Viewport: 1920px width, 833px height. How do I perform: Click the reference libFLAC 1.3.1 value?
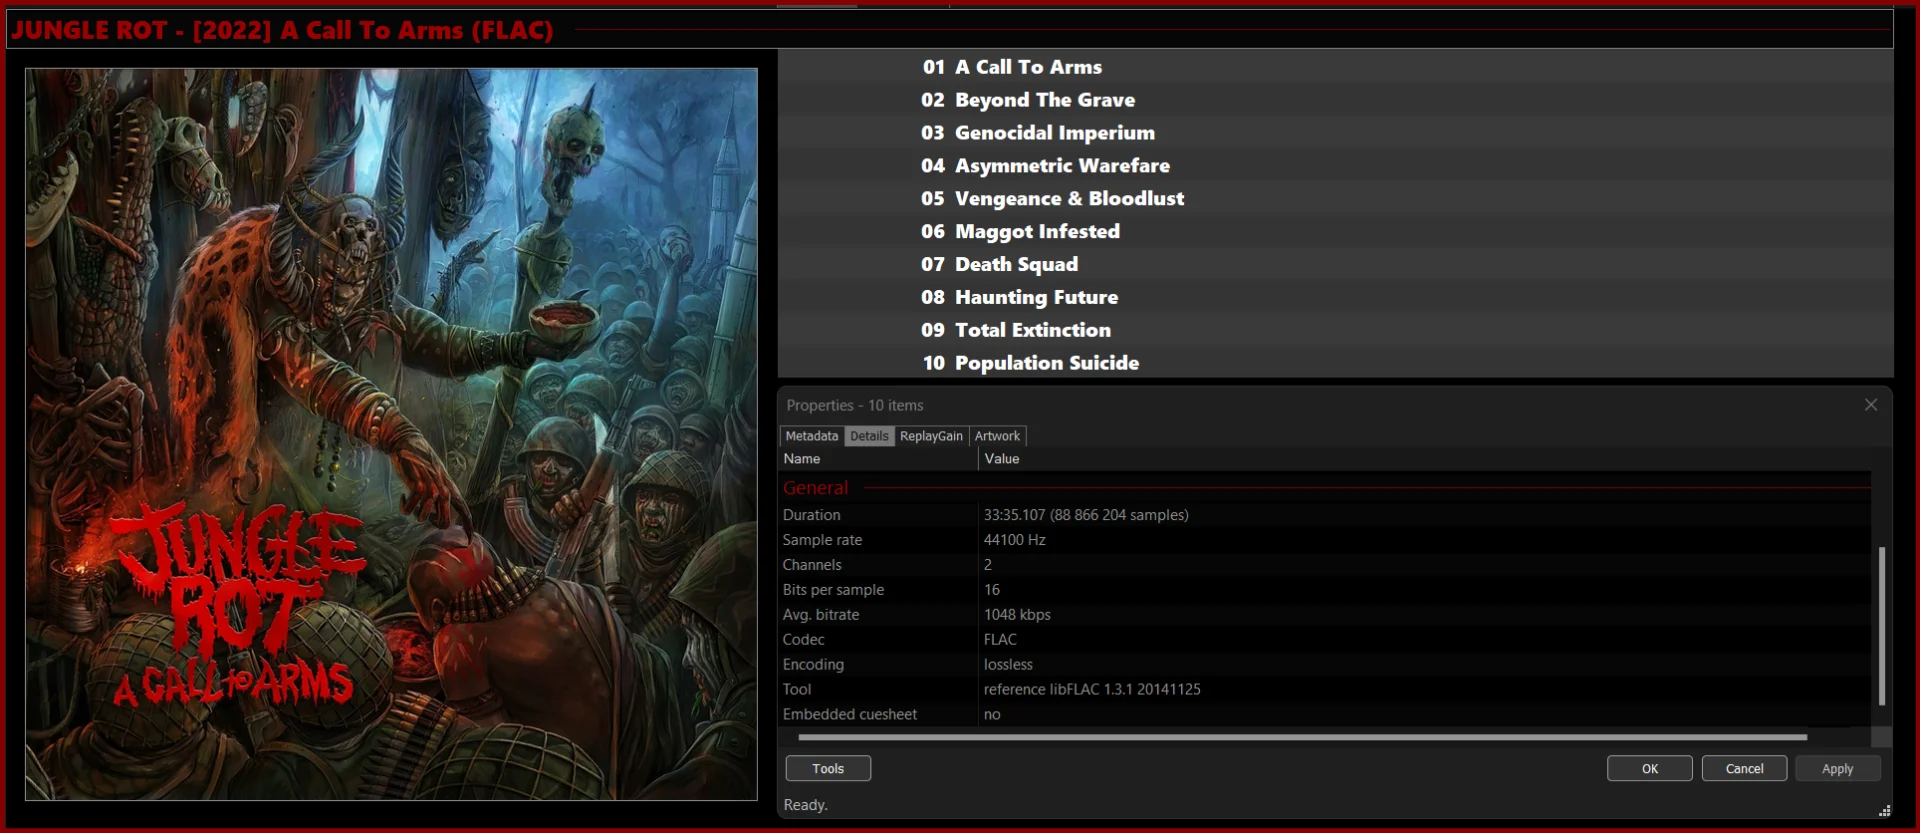pos(1092,689)
